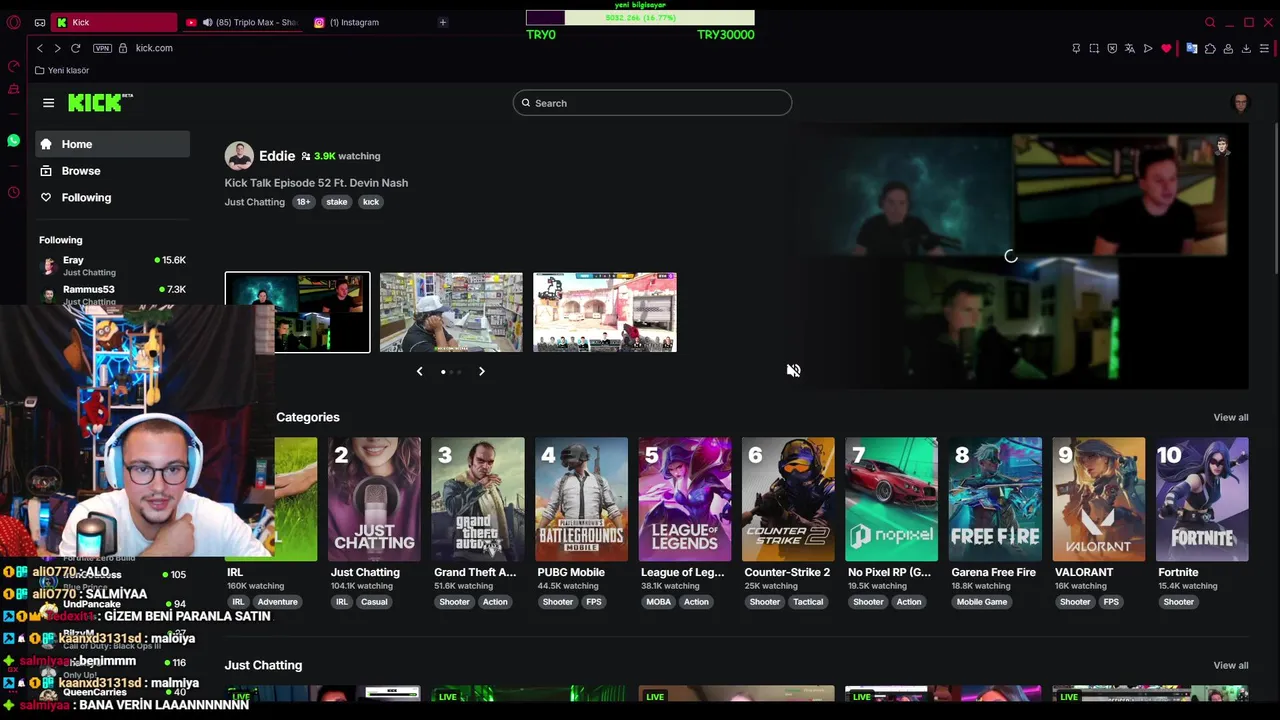Screen dimensions: 1280x720
Task: Open the downloads icon in toolbar
Action: (1246, 48)
